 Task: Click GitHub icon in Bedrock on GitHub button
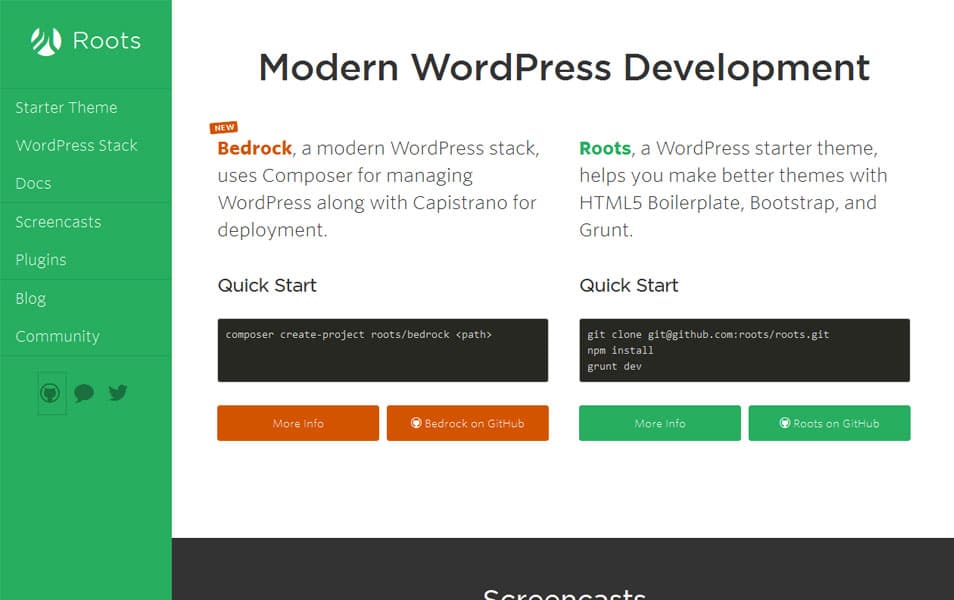pyautogui.click(x=416, y=423)
